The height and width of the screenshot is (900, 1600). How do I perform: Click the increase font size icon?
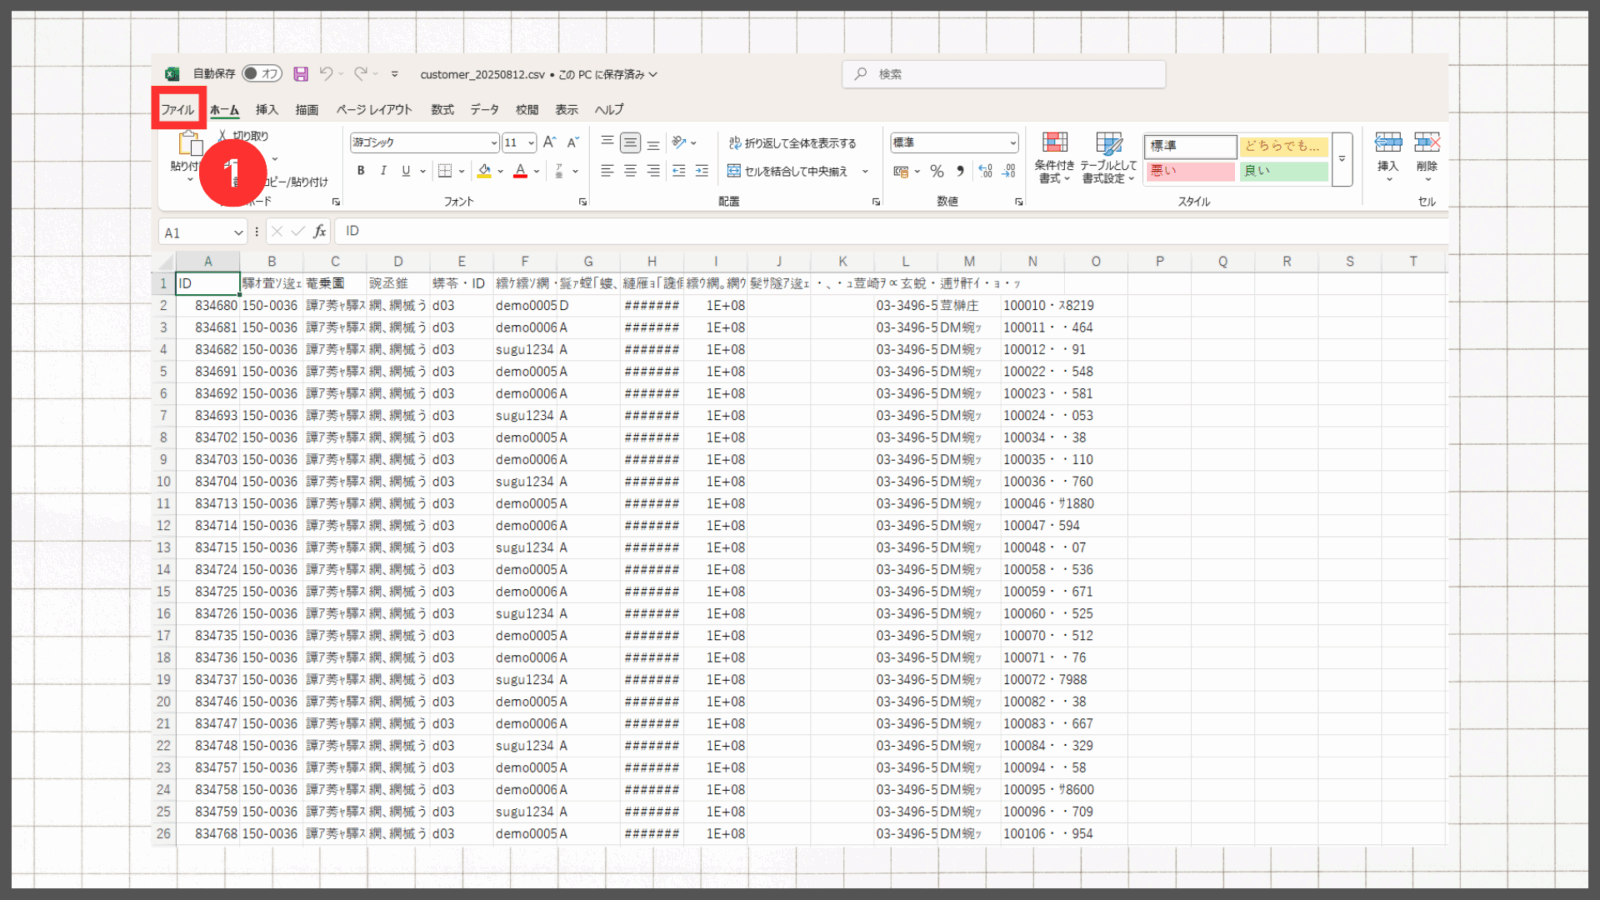tap(549, 143)
